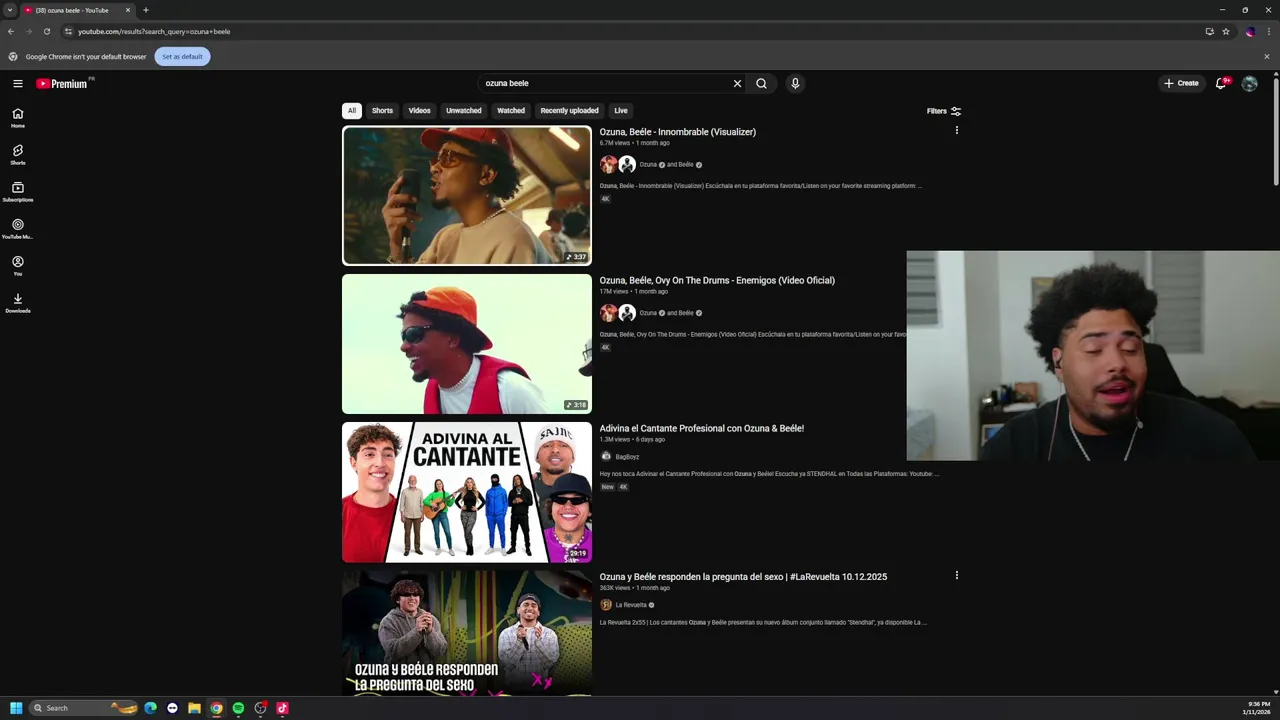Screen dimensions: 1280x720
Task: Start voice search with microphone icon
Action: (x=795, y=84)
